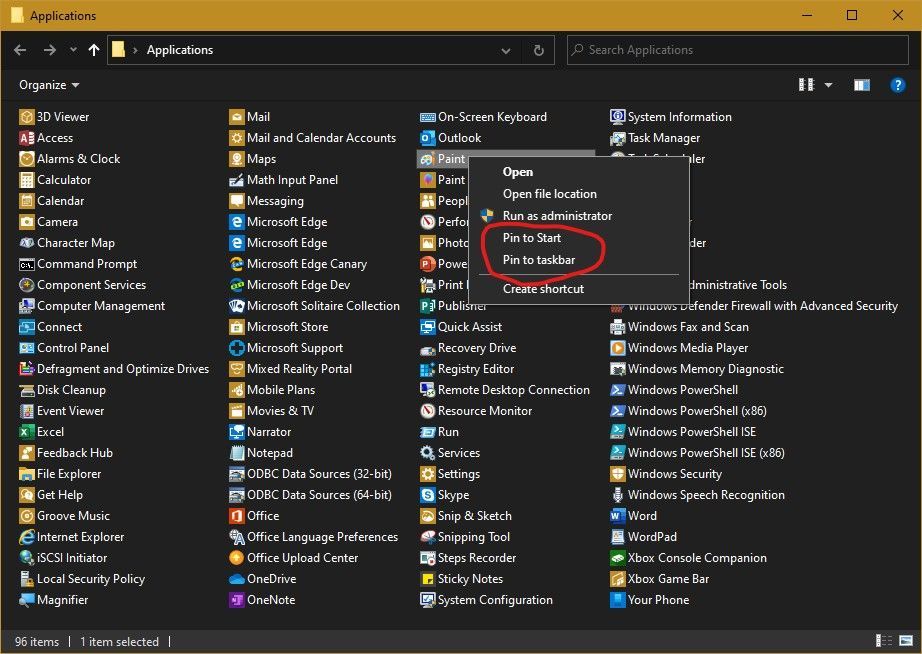Select the Magnifier icon

[26, 600]
